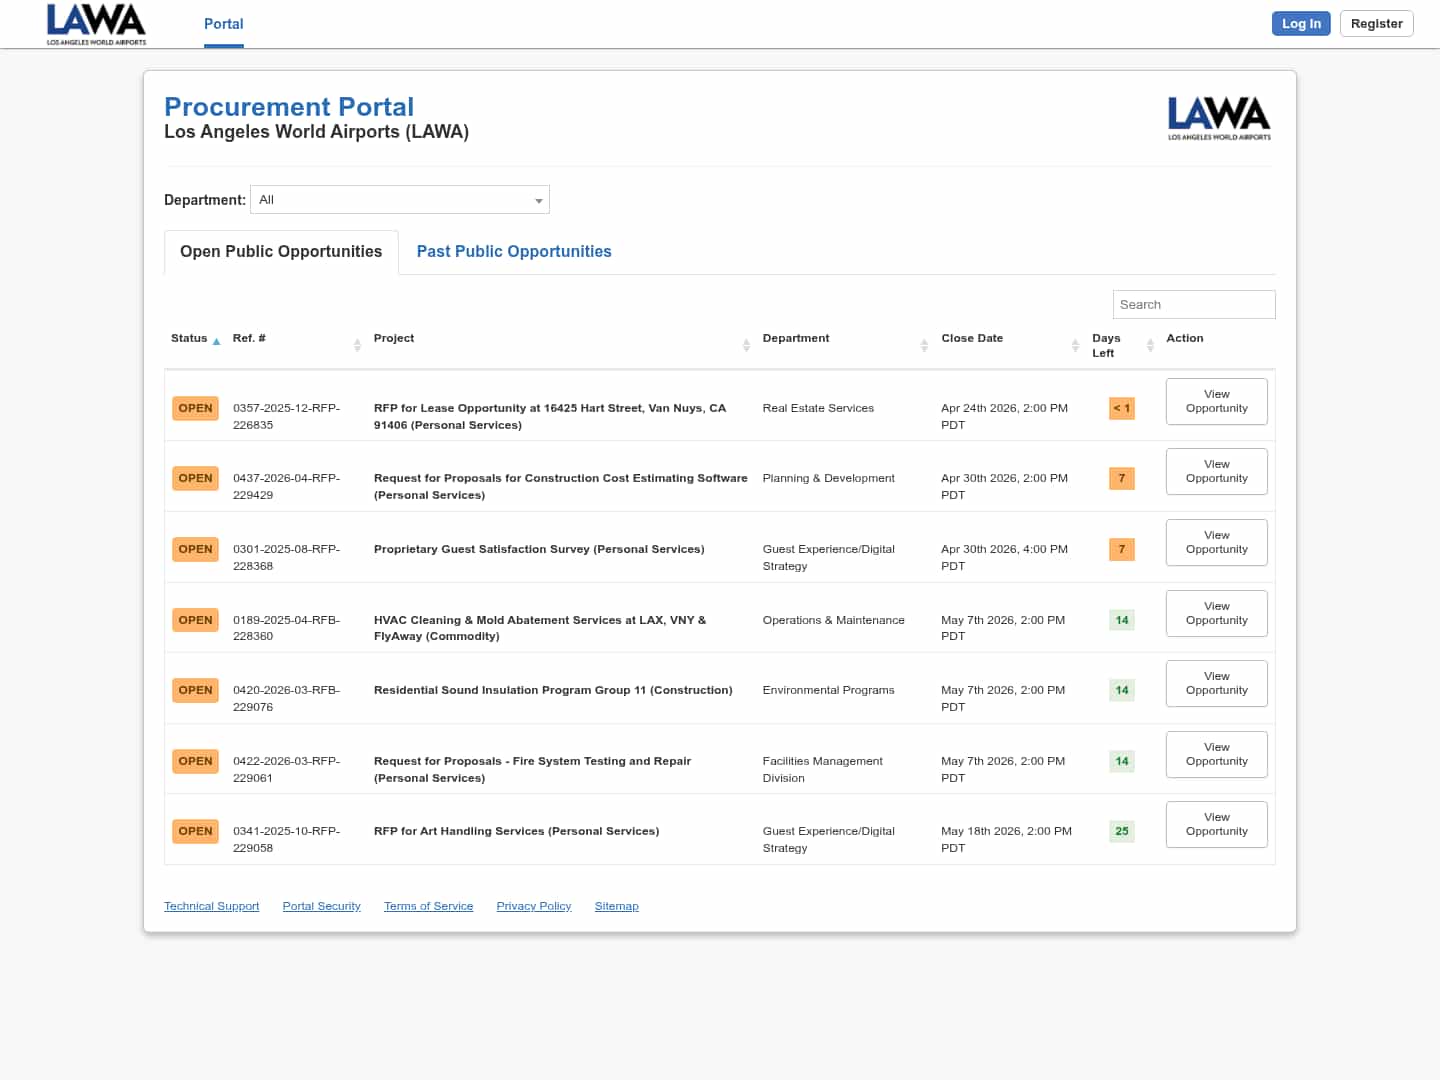This screenshot has width=1440, height=1080.
Task: Click the LAWA logo in top navigation
Action: point(96,24)
